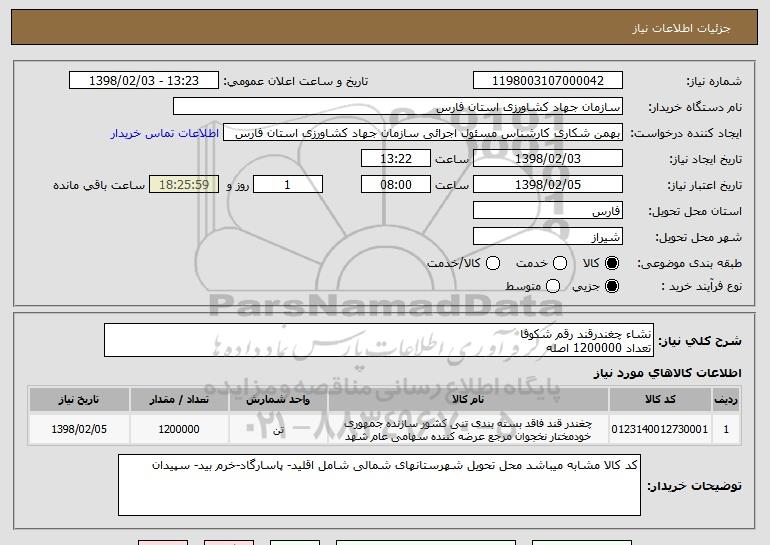Click the unit cell تن
The width and height of the screenshot is (770, 545).
tap(278, 429)
